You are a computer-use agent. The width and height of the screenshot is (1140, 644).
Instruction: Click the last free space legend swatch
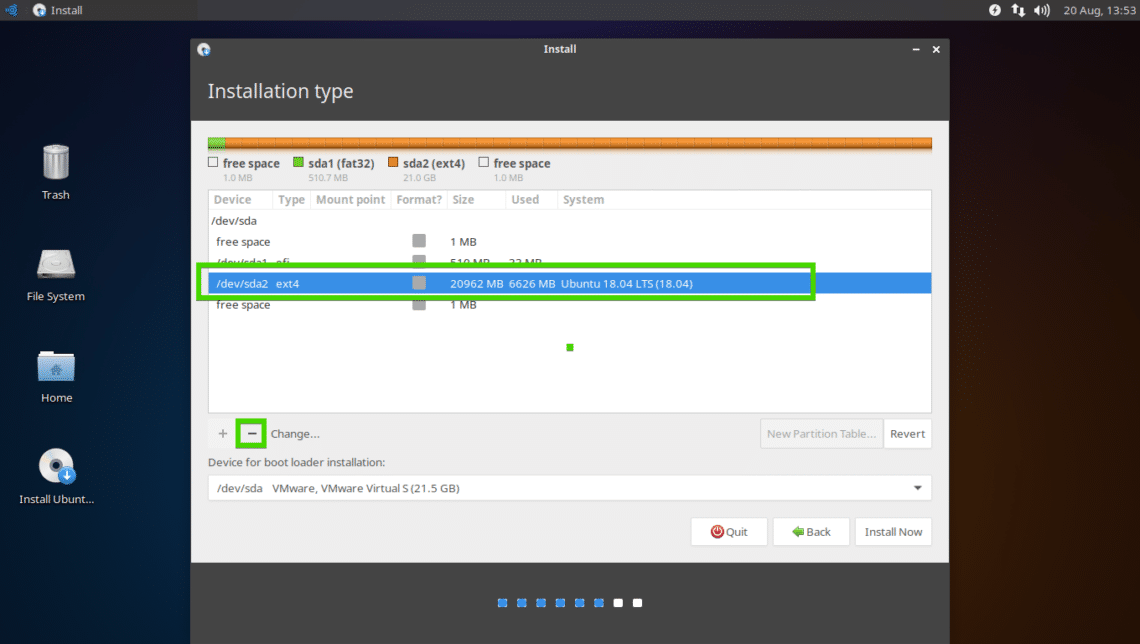(483, 162)
